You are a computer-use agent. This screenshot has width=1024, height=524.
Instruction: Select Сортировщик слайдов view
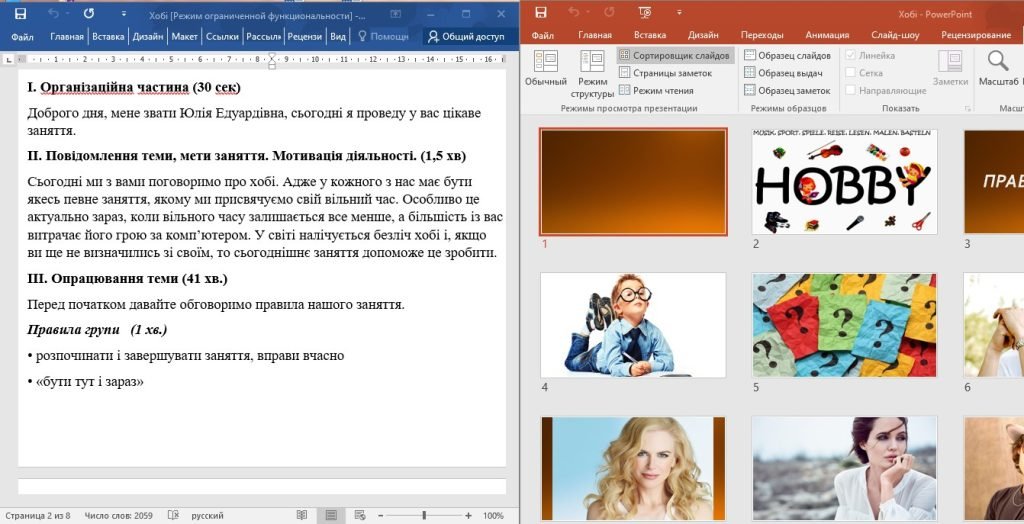pyautogui.click(x=675, y=56)
